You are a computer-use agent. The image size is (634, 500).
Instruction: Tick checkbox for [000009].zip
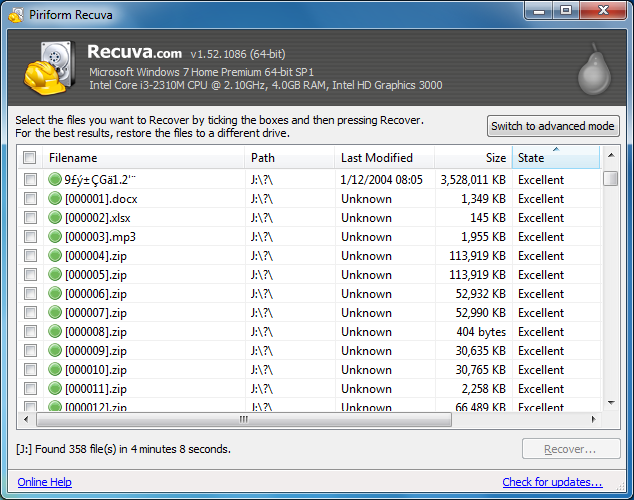[x=30, y=350]
